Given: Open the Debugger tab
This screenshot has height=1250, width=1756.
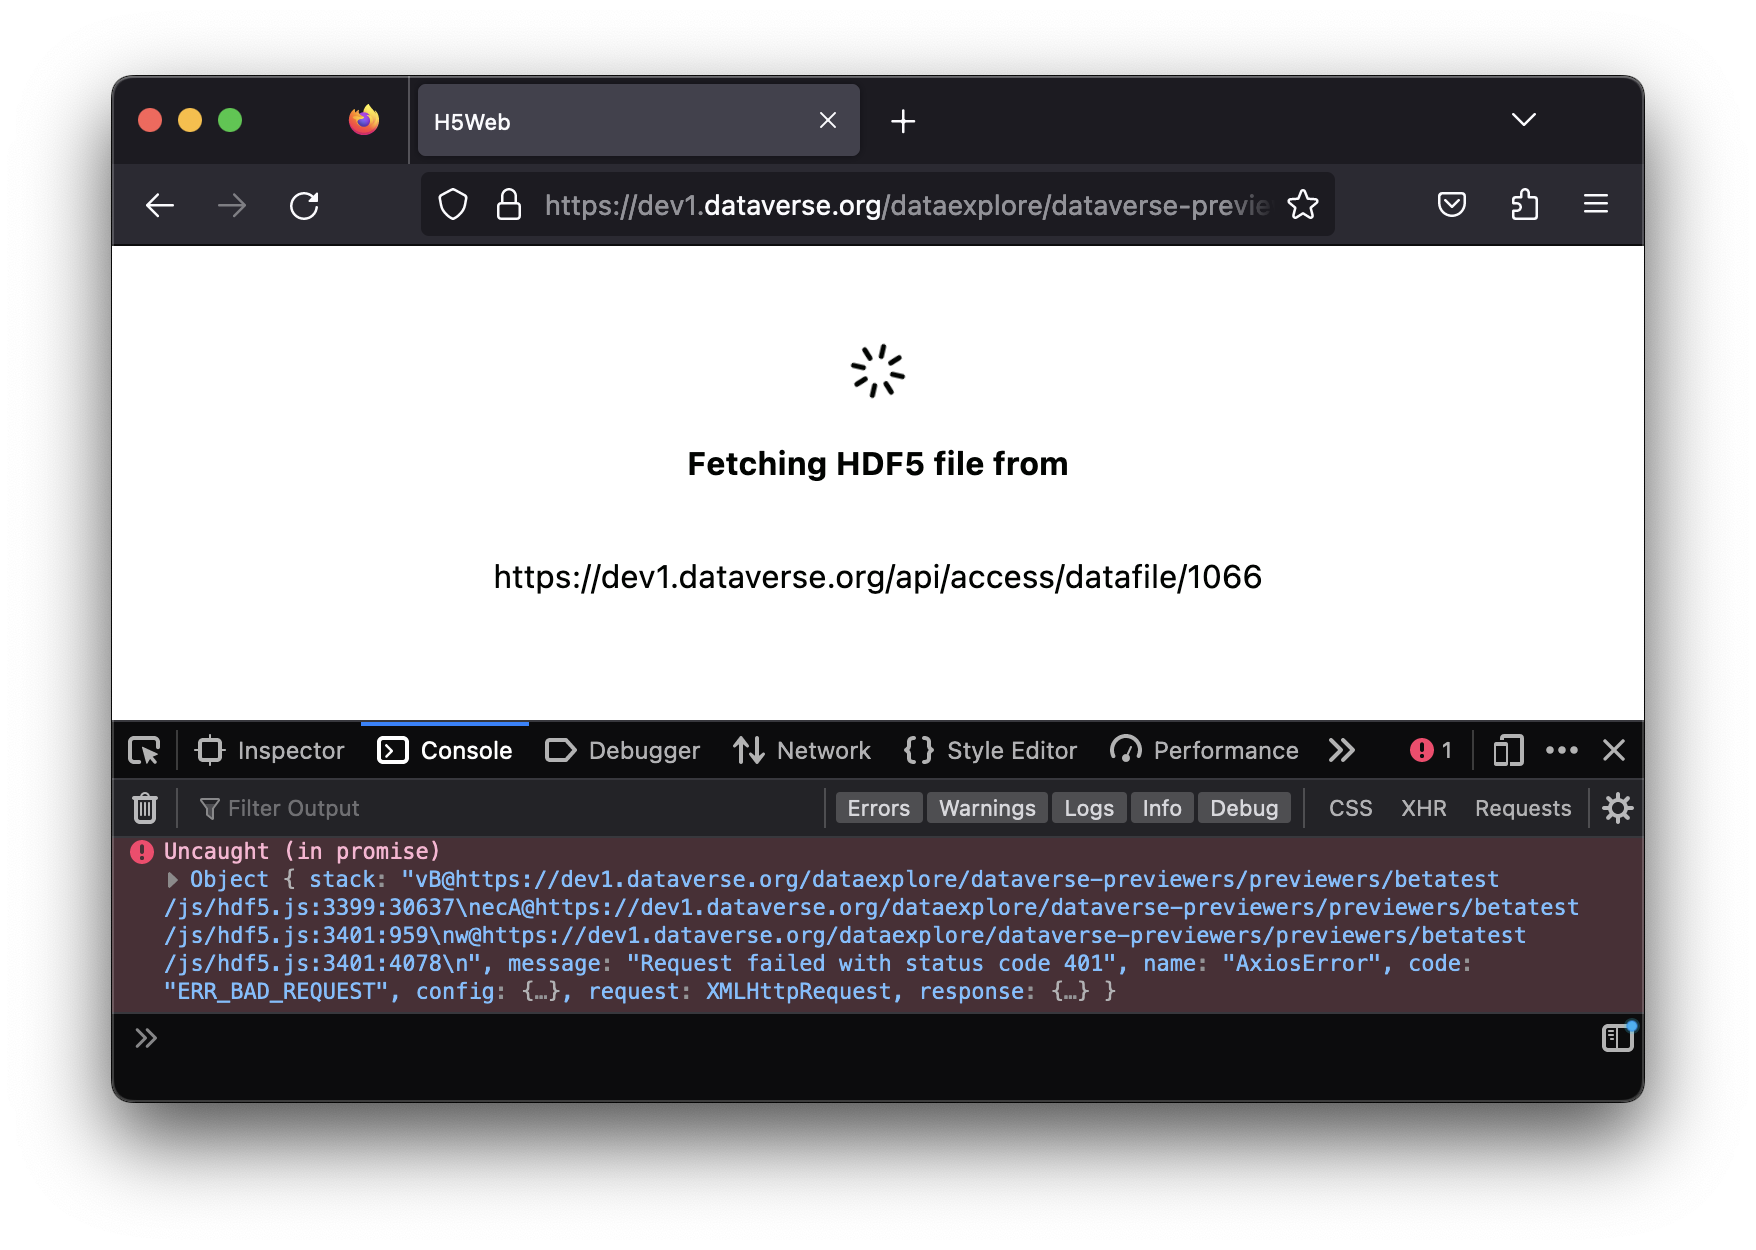Looking at the screenshot, I should [x=623, y=750].
